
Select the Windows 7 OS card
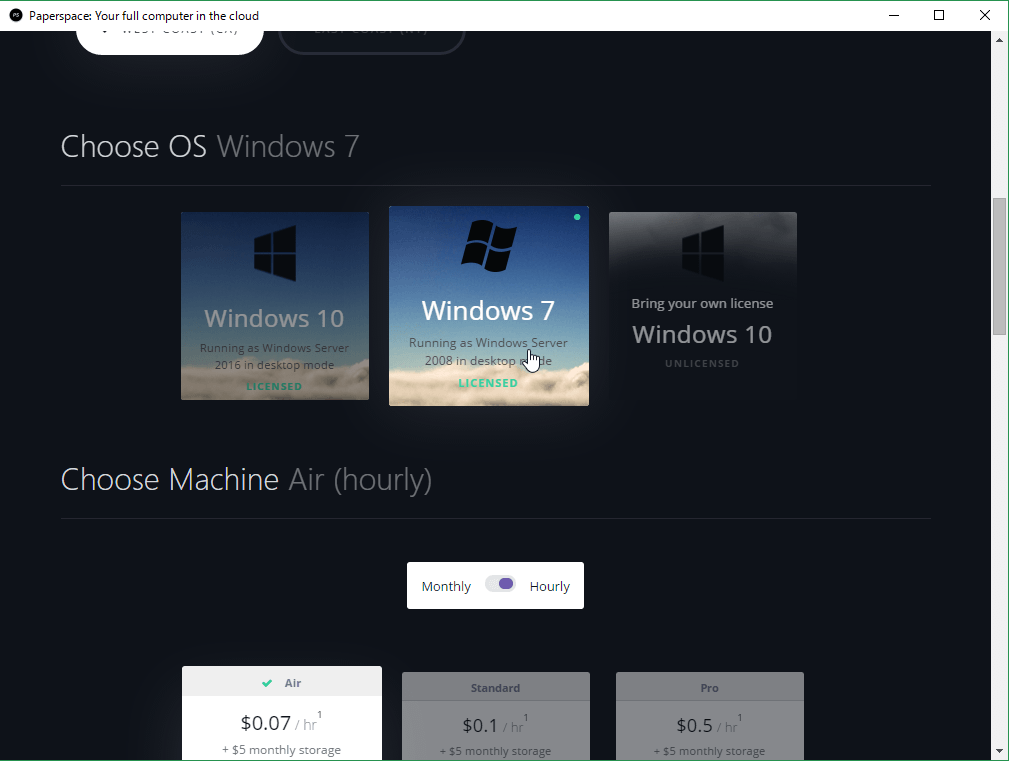point(488,306)
